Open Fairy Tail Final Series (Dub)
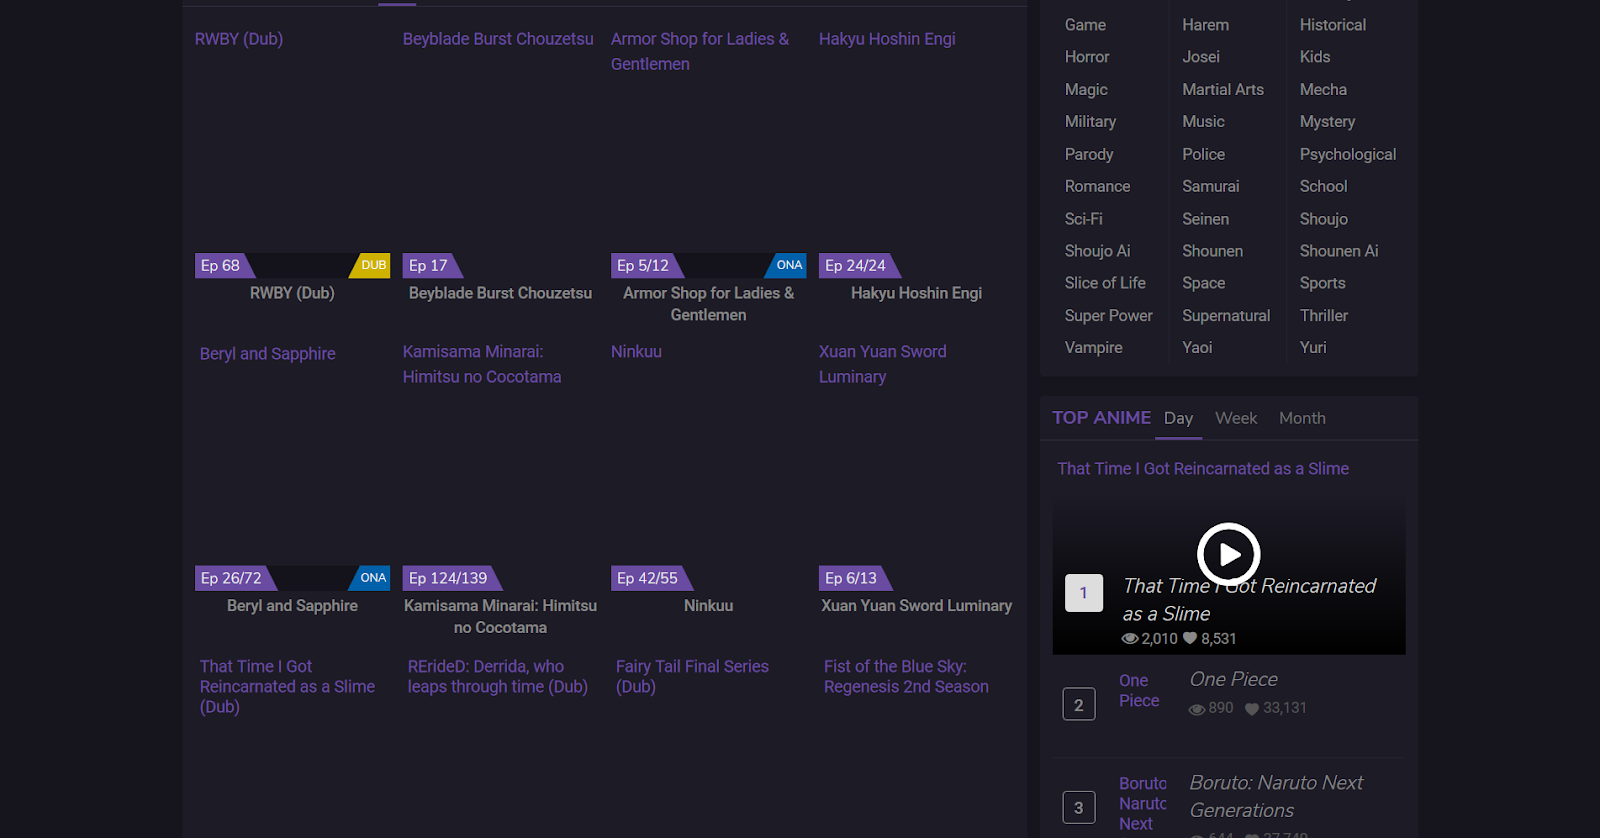 (x=692, y=676)
